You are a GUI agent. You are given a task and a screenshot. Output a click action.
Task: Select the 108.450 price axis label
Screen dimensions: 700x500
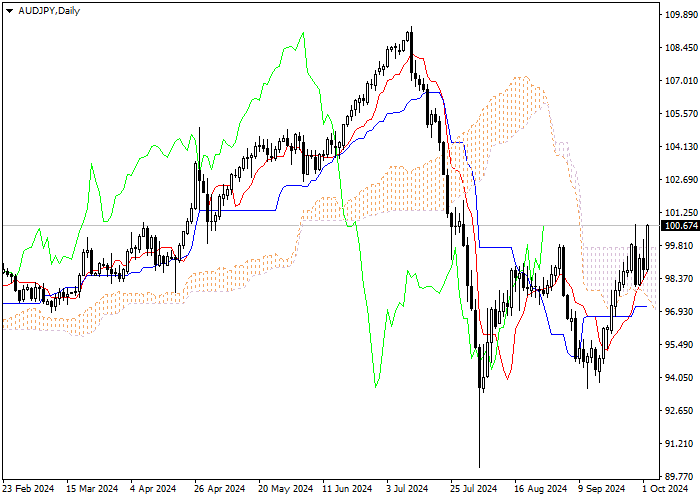coord(681,48)
